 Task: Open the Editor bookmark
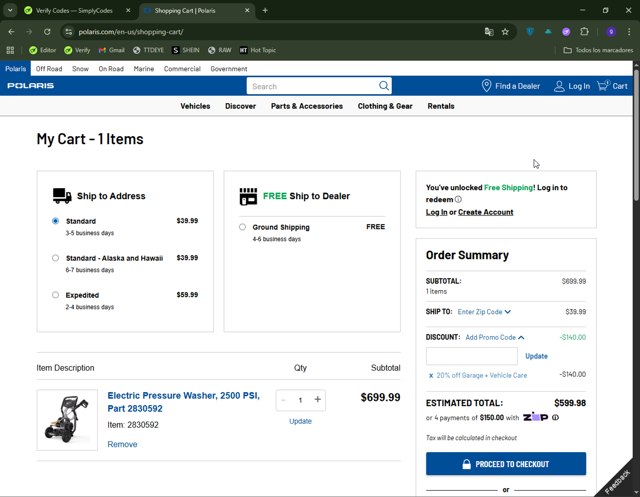42,50
